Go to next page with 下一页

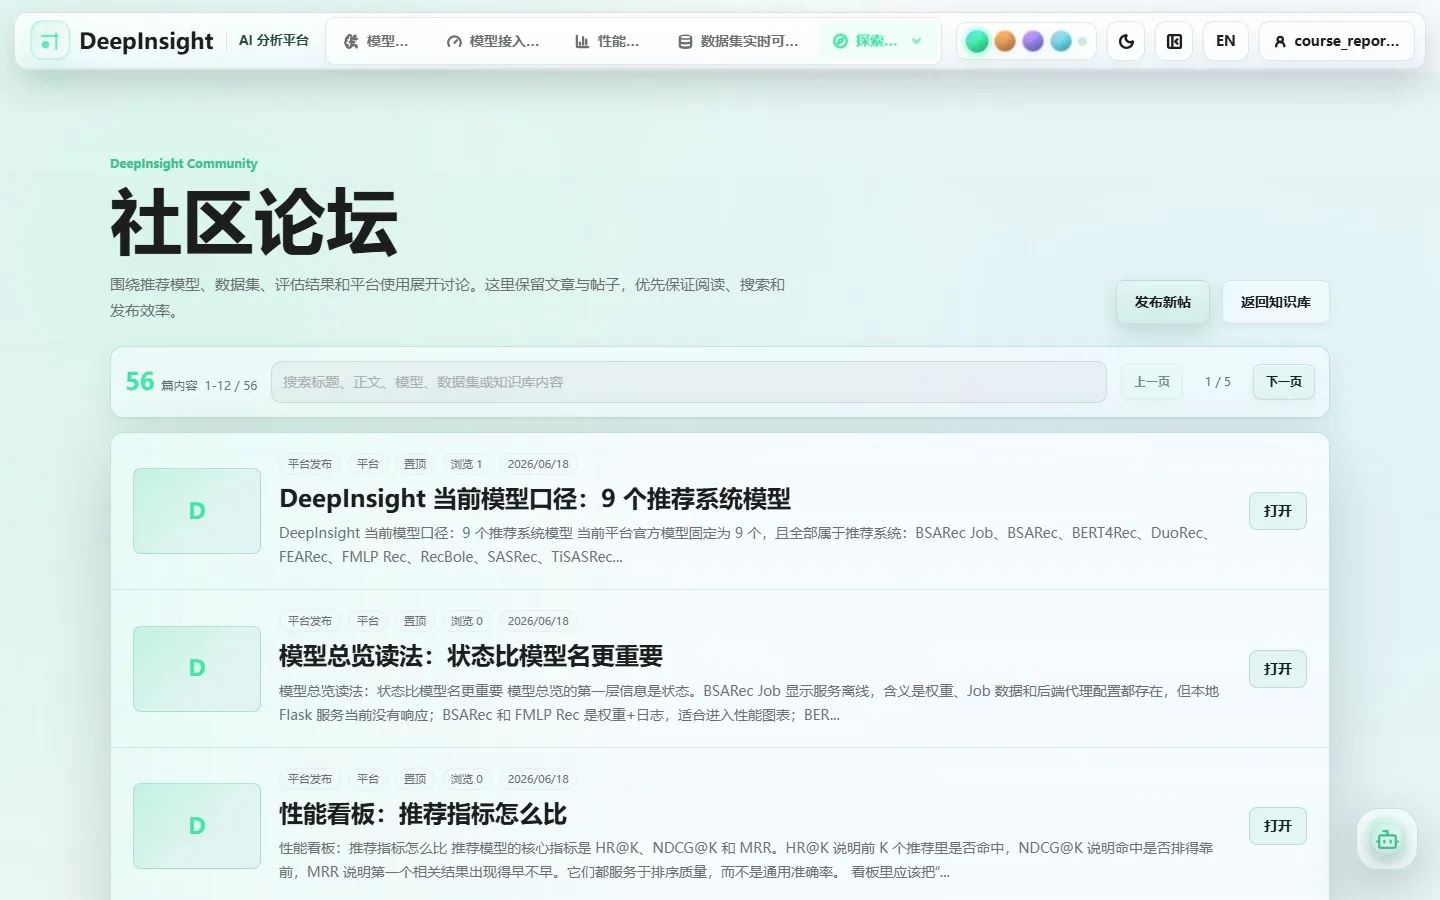(1284, 382)
